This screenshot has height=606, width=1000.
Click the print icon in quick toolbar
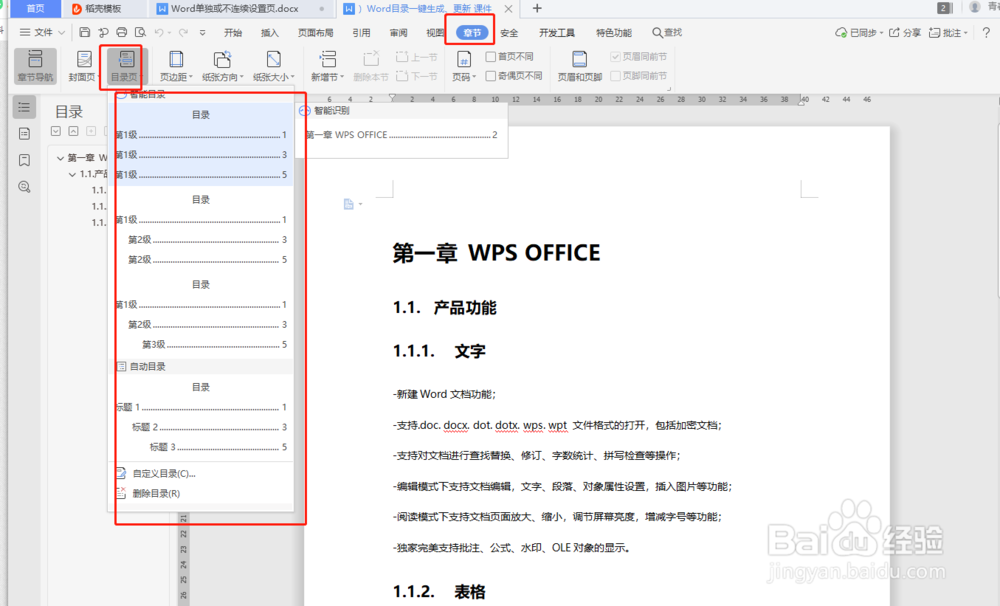pyautogui.click(x=122, y=33)
